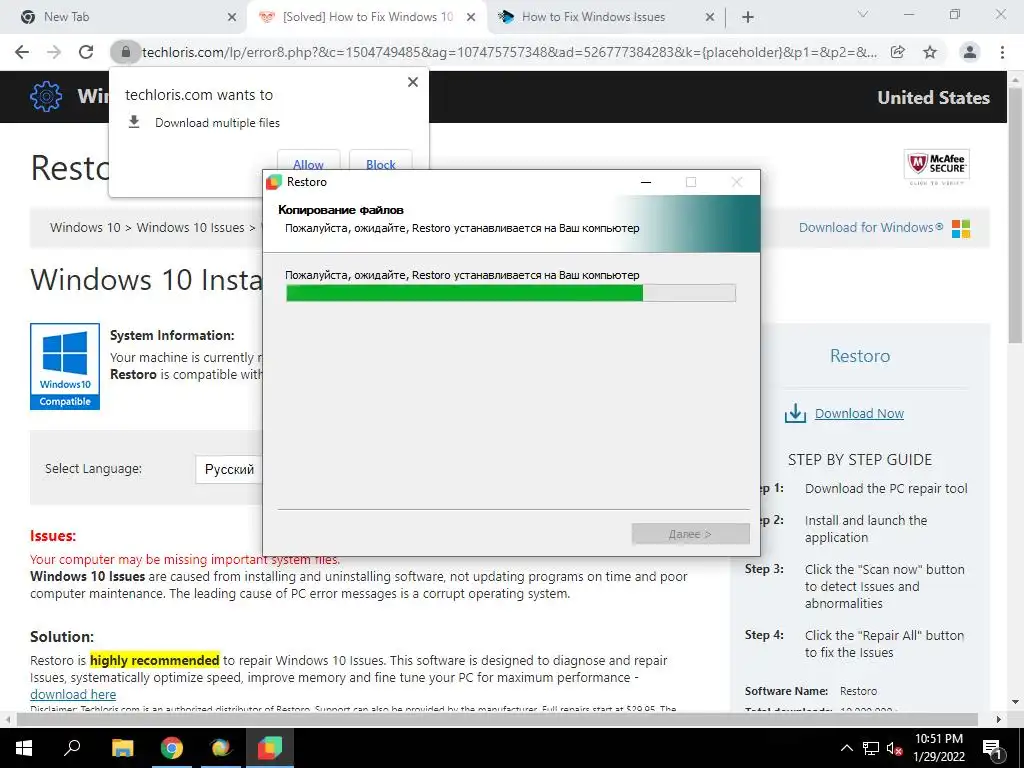This screenshot has height=768, width=1024.
Task: Click the highlighted highly recommended text
Action: (x=155, y=660)
